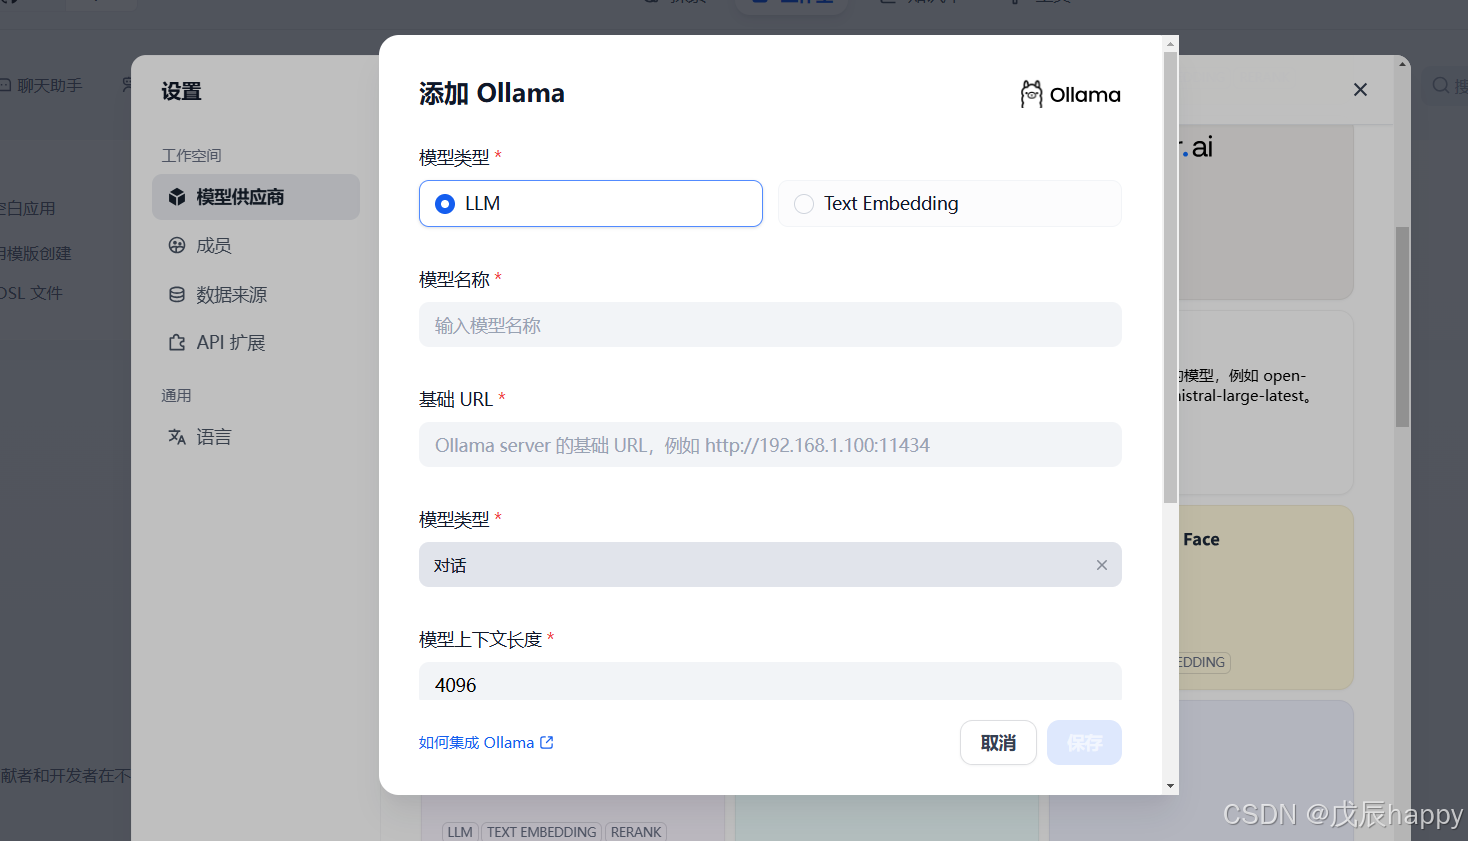The width and height of the screenshot is (1468, 841).
Task: Click the 取消 cancel button
Action: (x=998, y=743)
